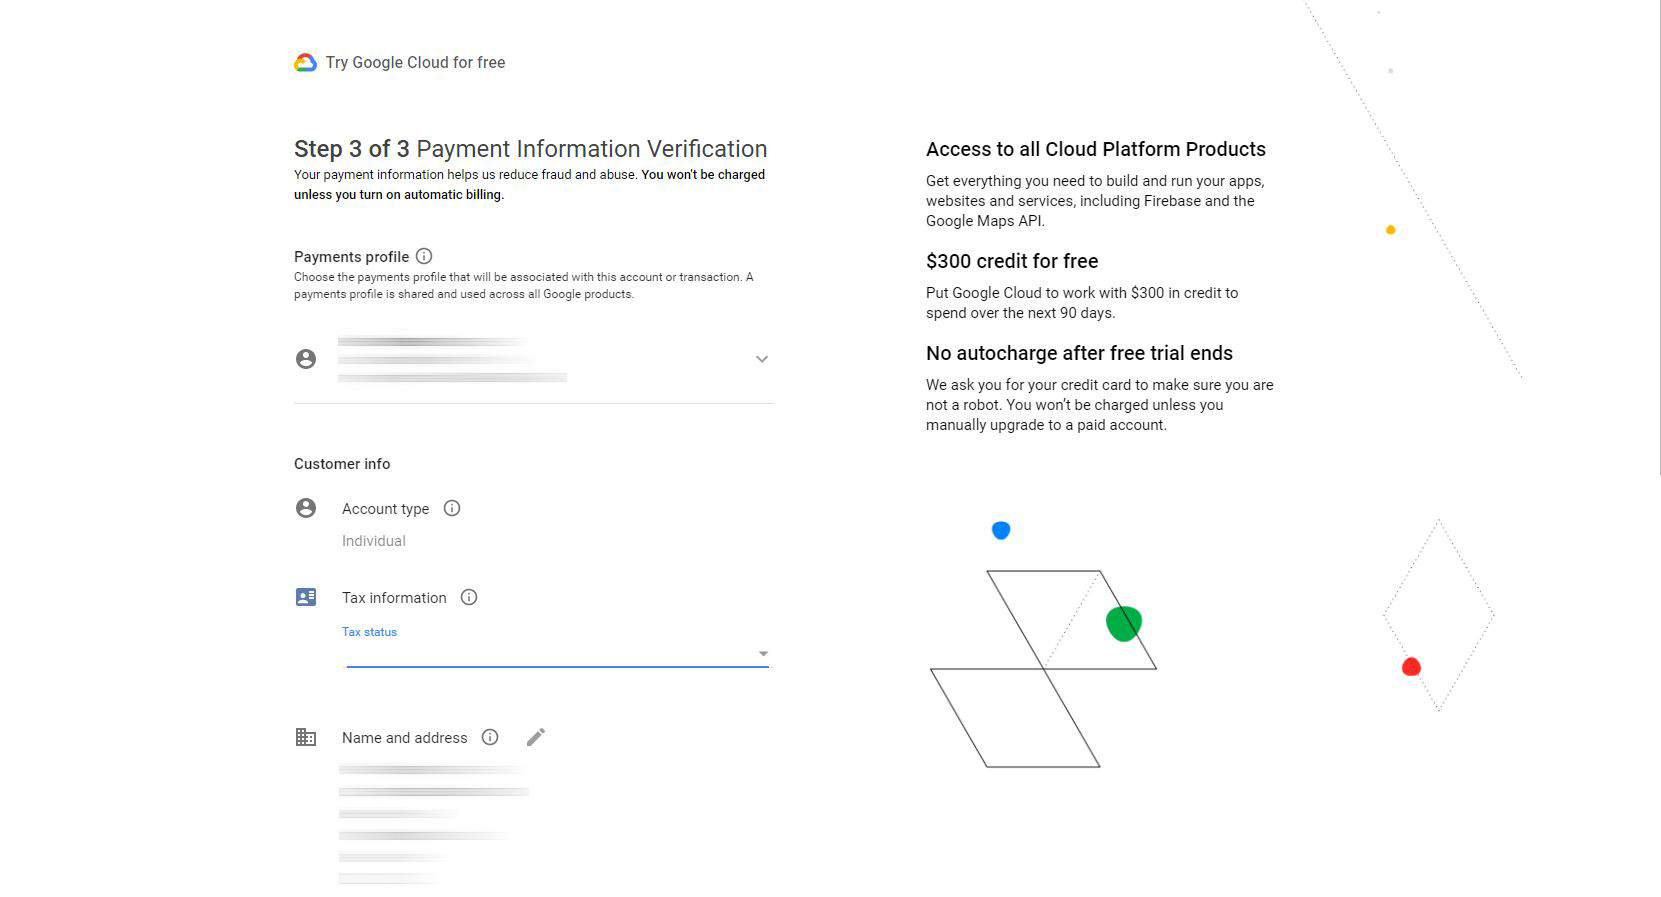Click the Name and address building icon
1661x897 pixels.
click(x=306, y=737)
